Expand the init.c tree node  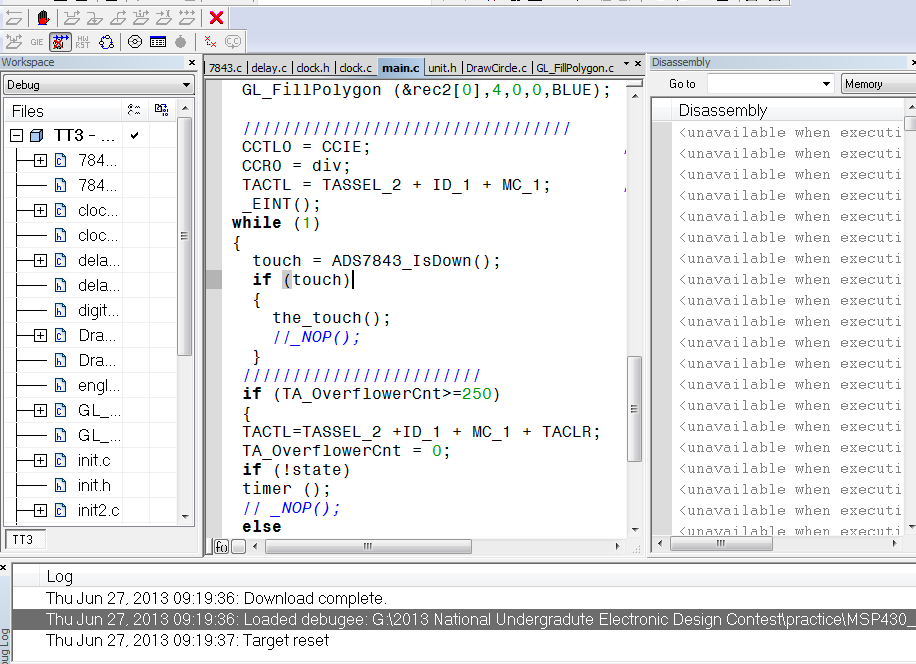[40, 461]
